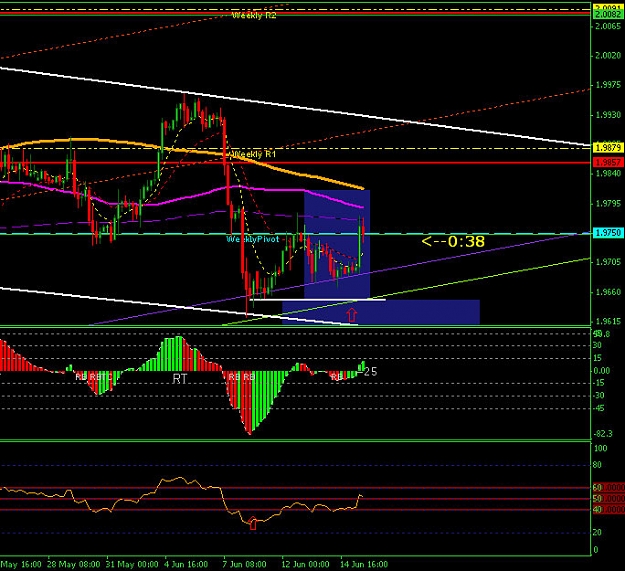
Task: Click the red 40.0000 oscillator level tag
Action: point(608,510)
